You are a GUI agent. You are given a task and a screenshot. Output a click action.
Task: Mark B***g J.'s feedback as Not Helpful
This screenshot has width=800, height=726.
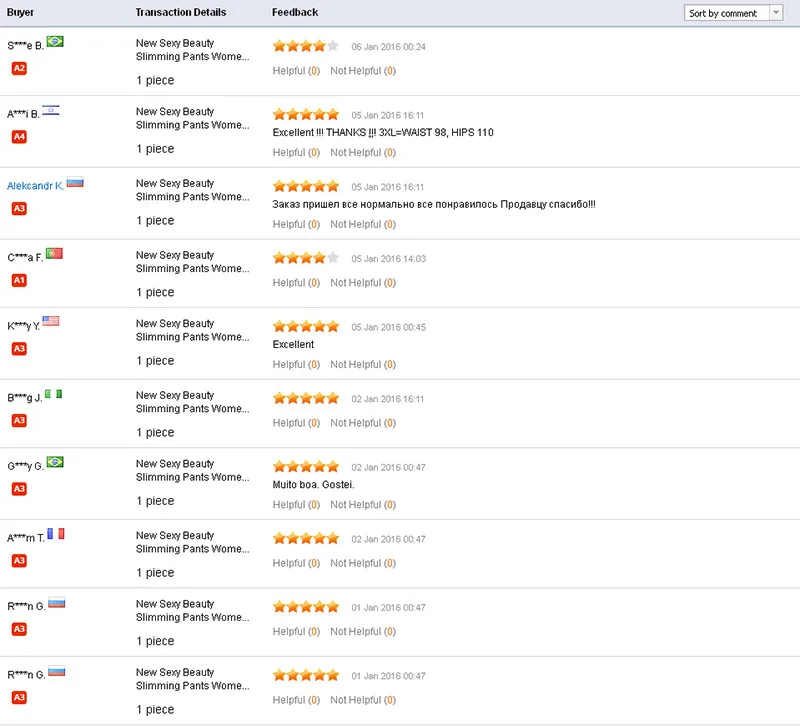pos(363,423)
